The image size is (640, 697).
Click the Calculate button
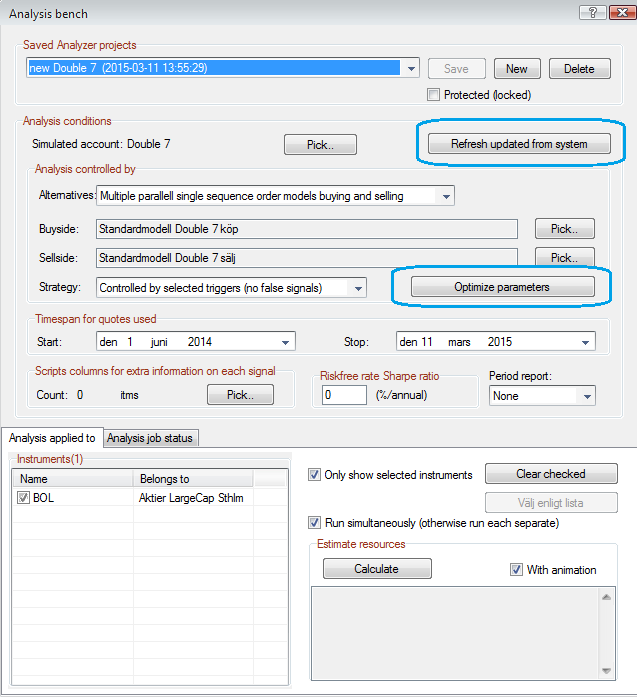[377, 569]
